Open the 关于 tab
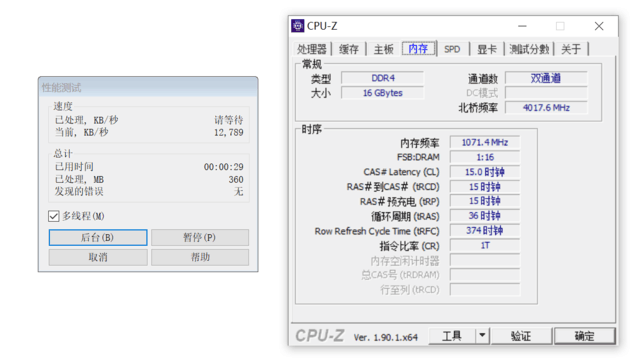The width and height of the screenshot is (640, 361). coord(571,49)
